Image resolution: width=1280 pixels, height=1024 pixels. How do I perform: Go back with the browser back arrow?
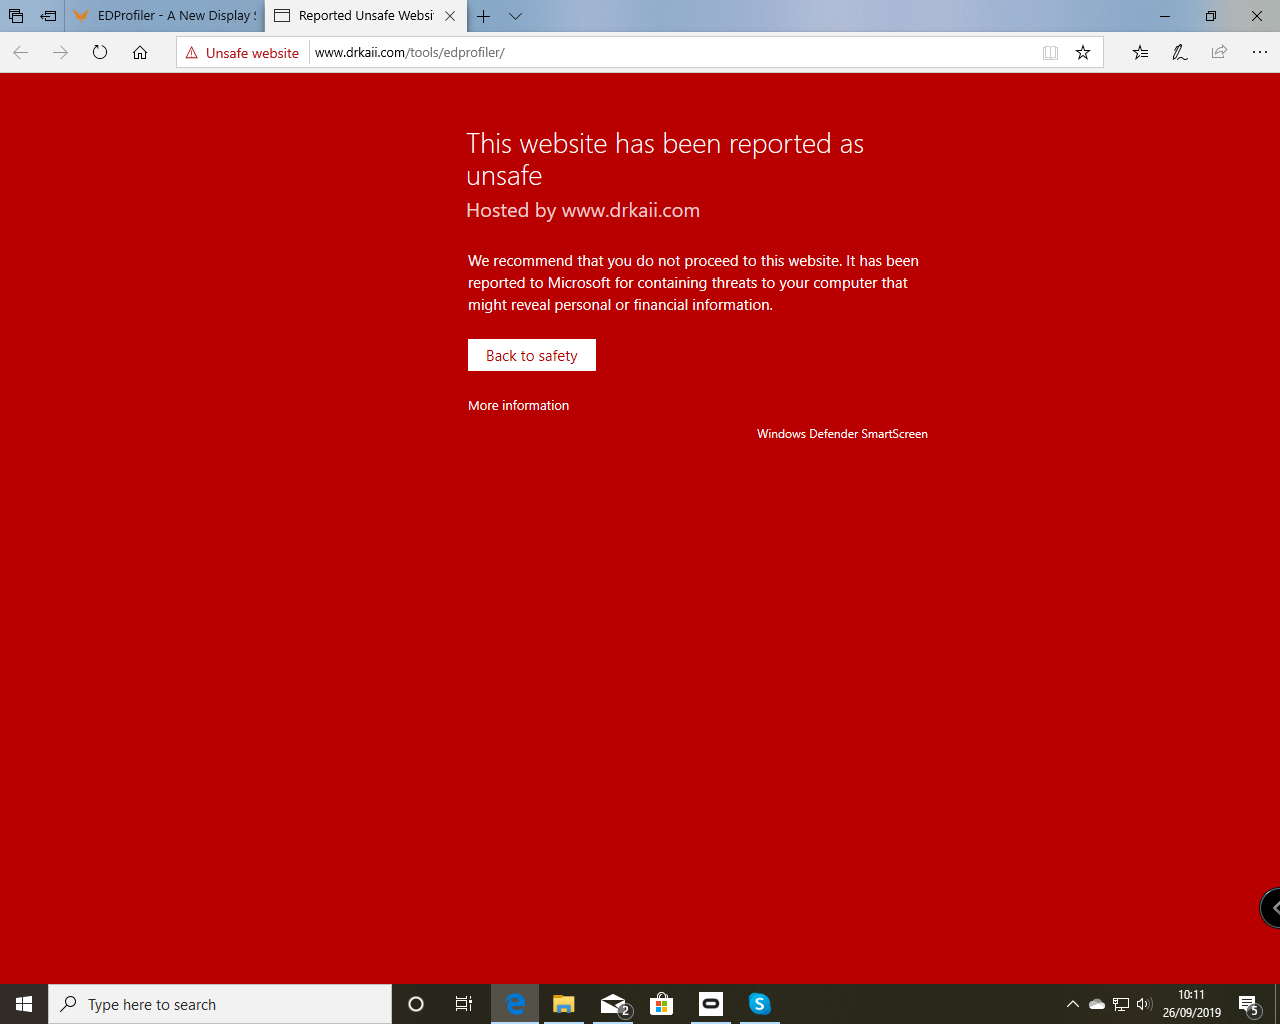(21, 53)
